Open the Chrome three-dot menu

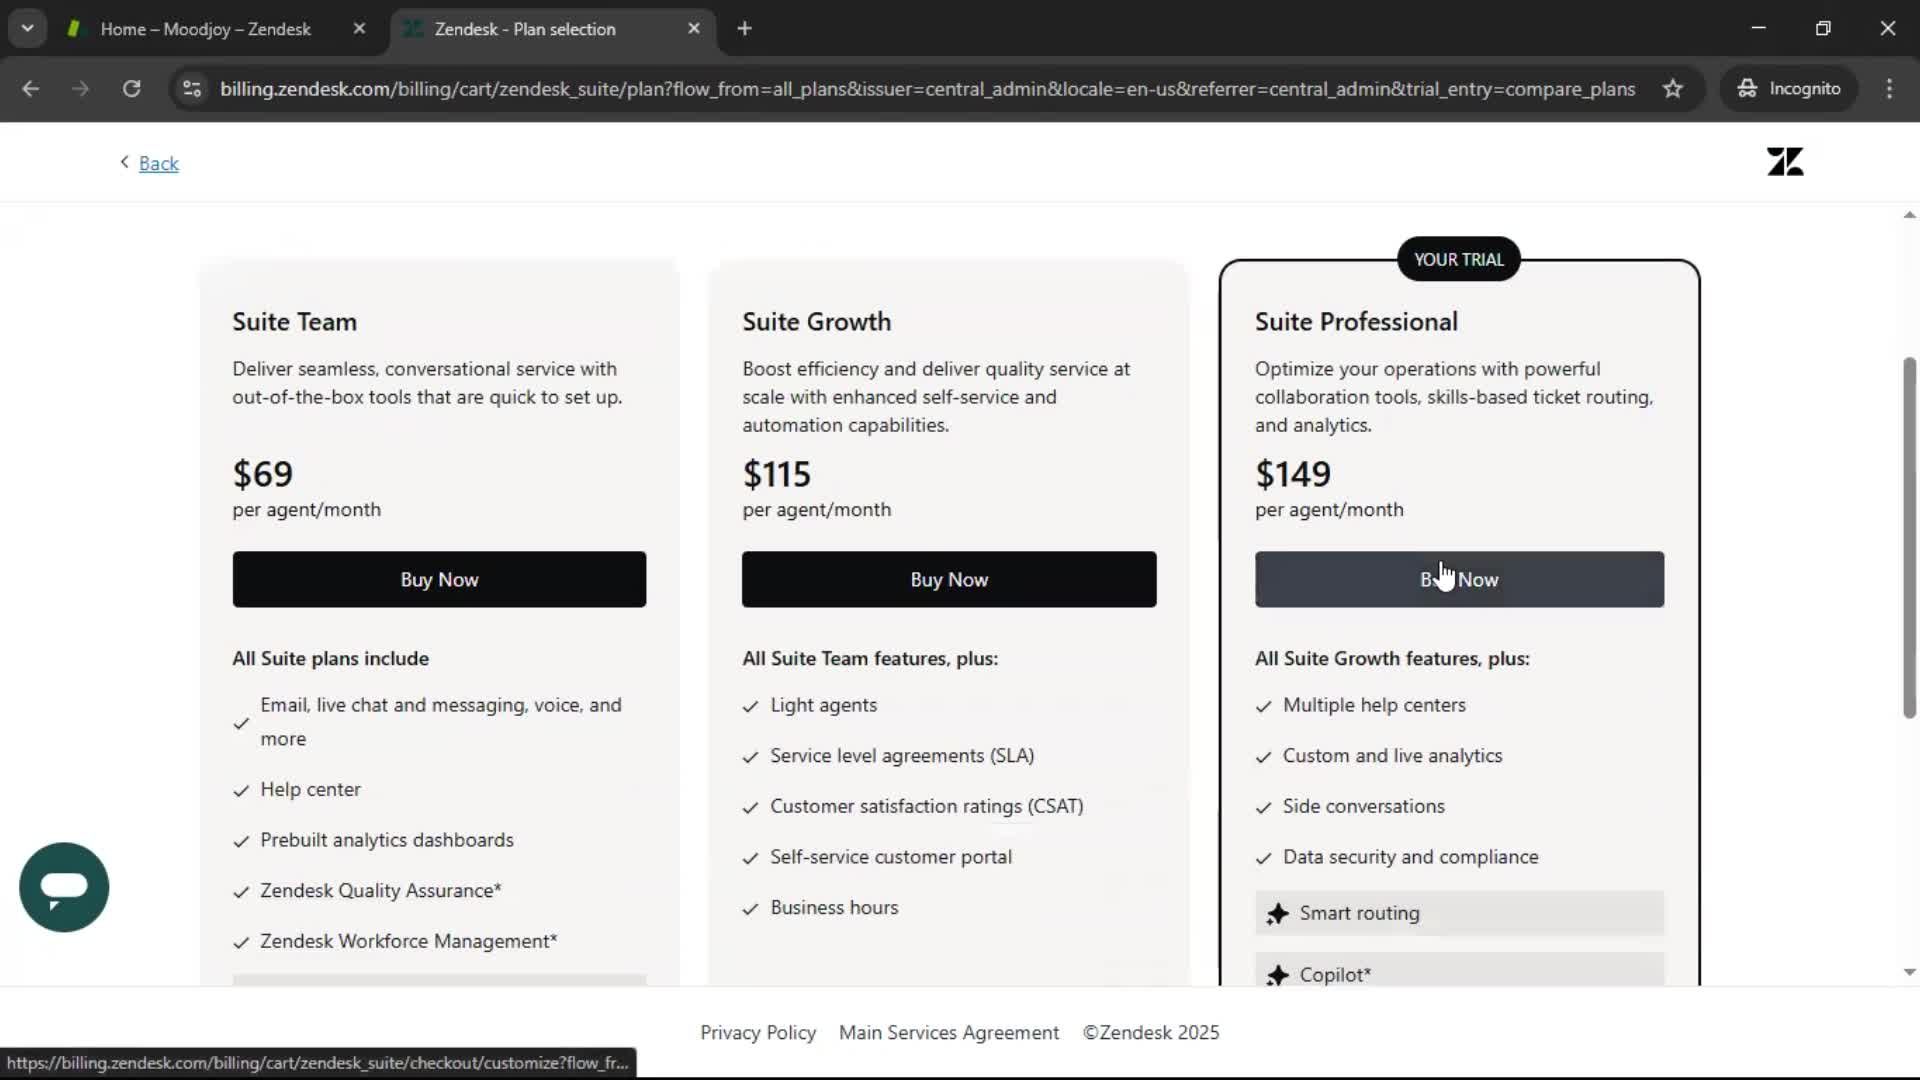point(1889,88)
